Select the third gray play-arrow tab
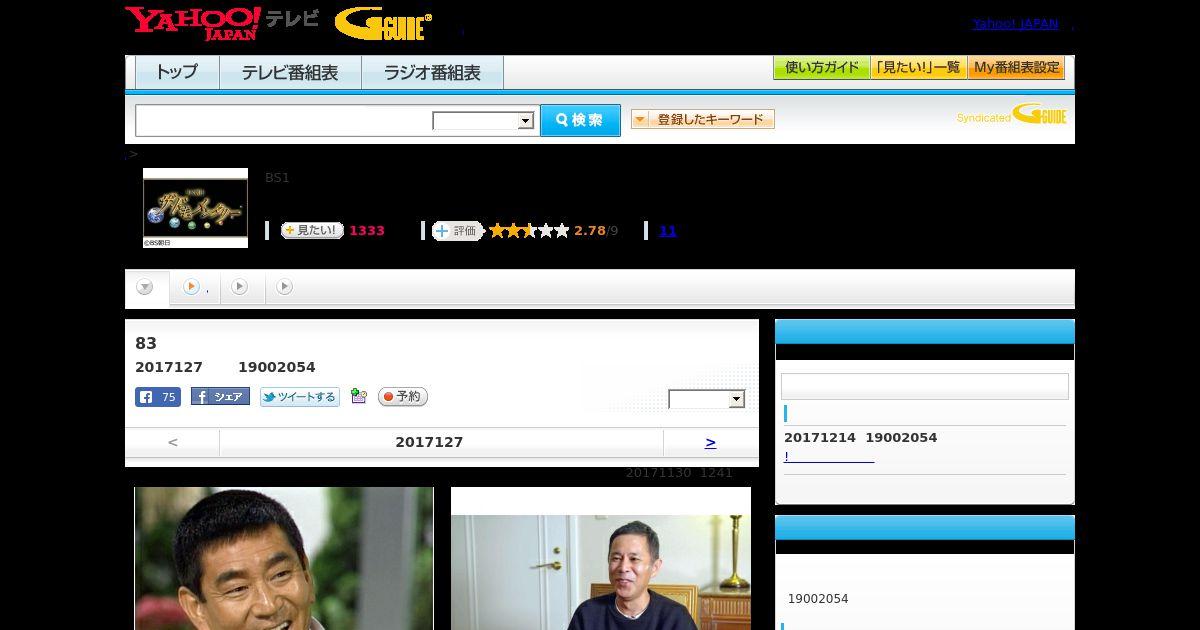The image size is (1200, 630). point(240,288)
